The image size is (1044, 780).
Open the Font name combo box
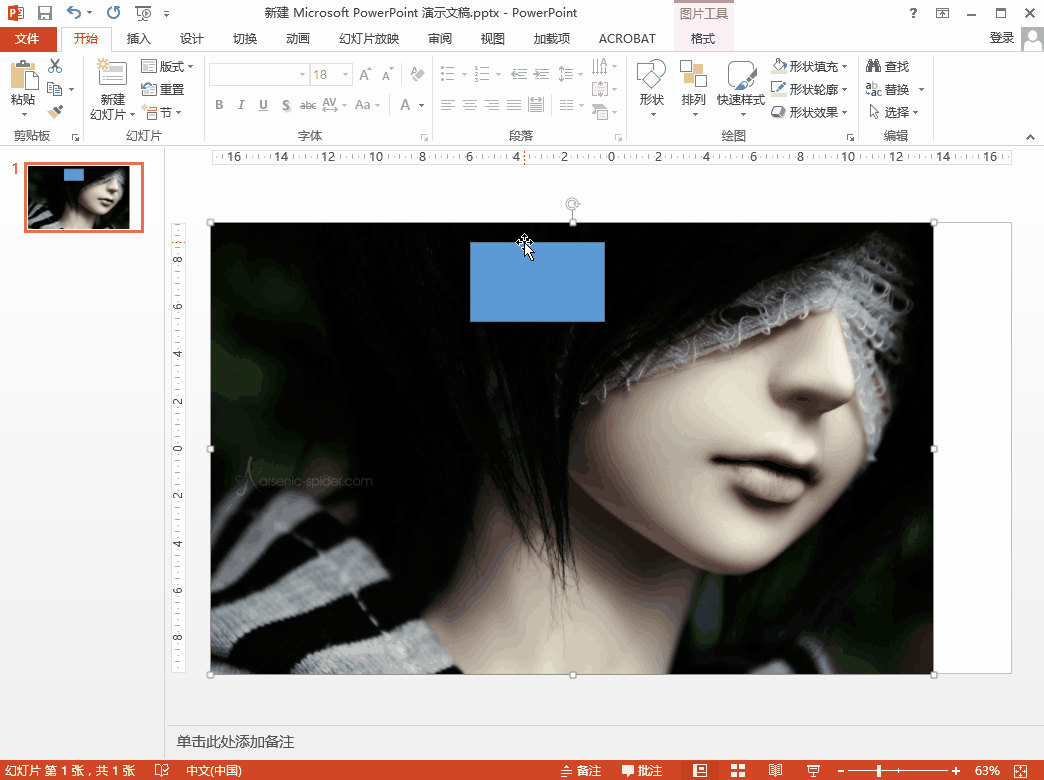click(x=258, y=75)
